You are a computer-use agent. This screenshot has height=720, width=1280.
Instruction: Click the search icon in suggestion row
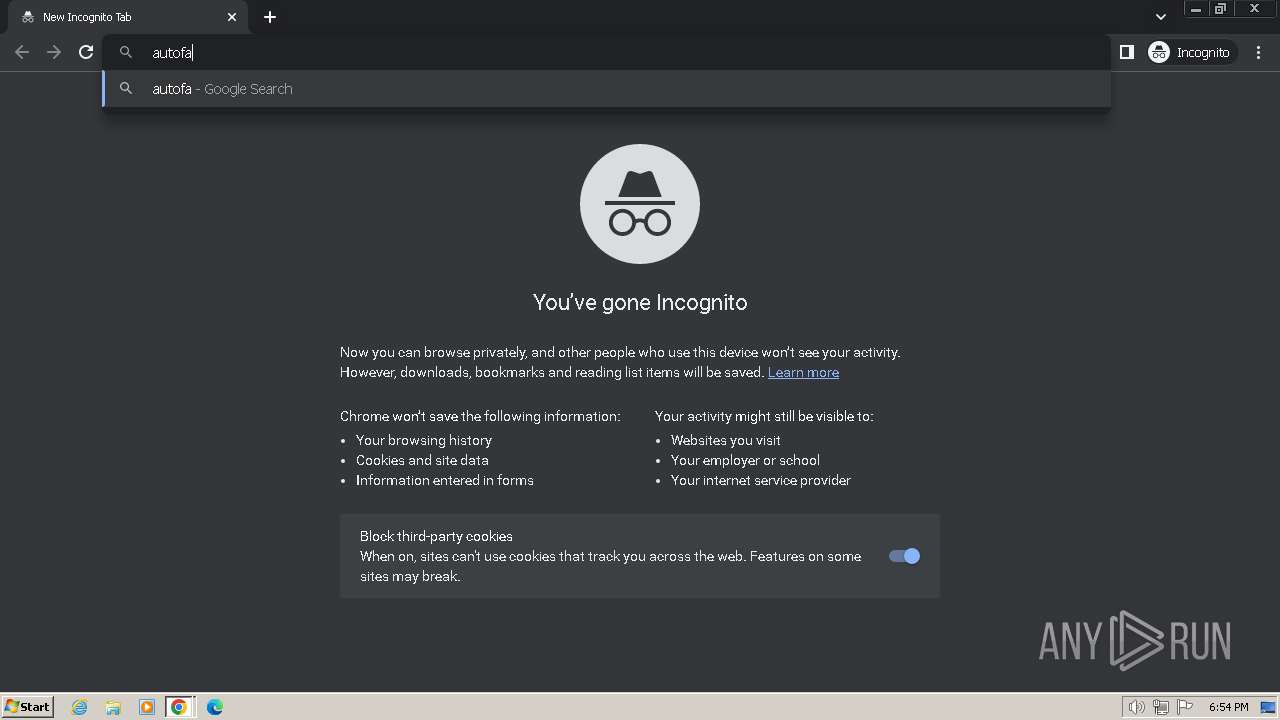click(126, 89)
